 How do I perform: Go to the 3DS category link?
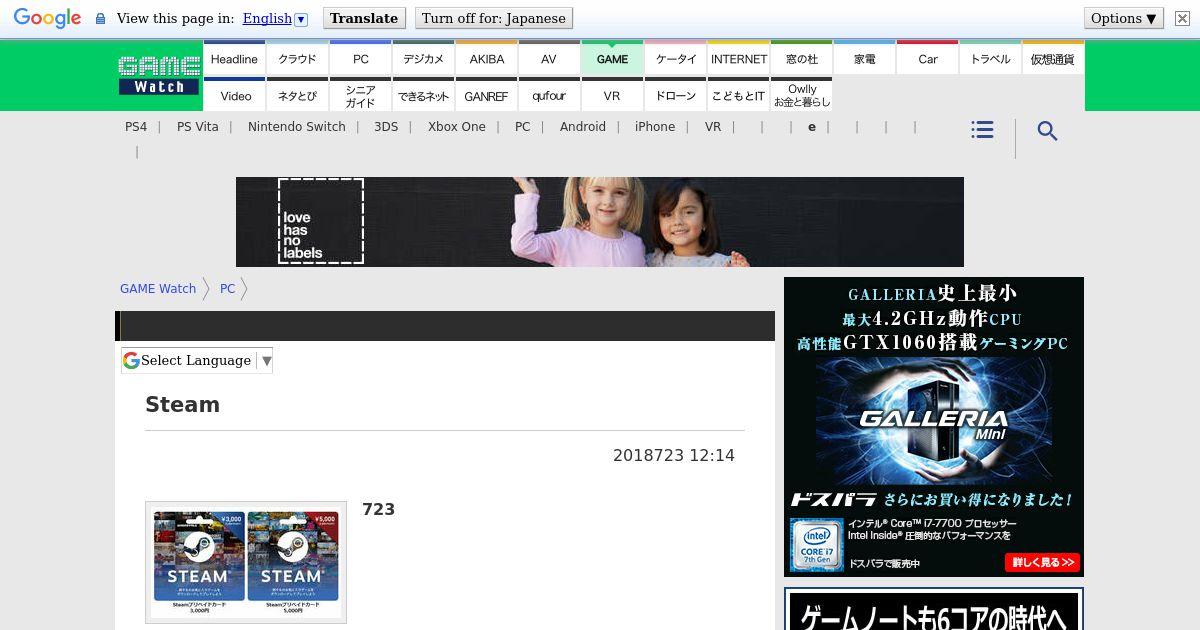click(386, 127)
